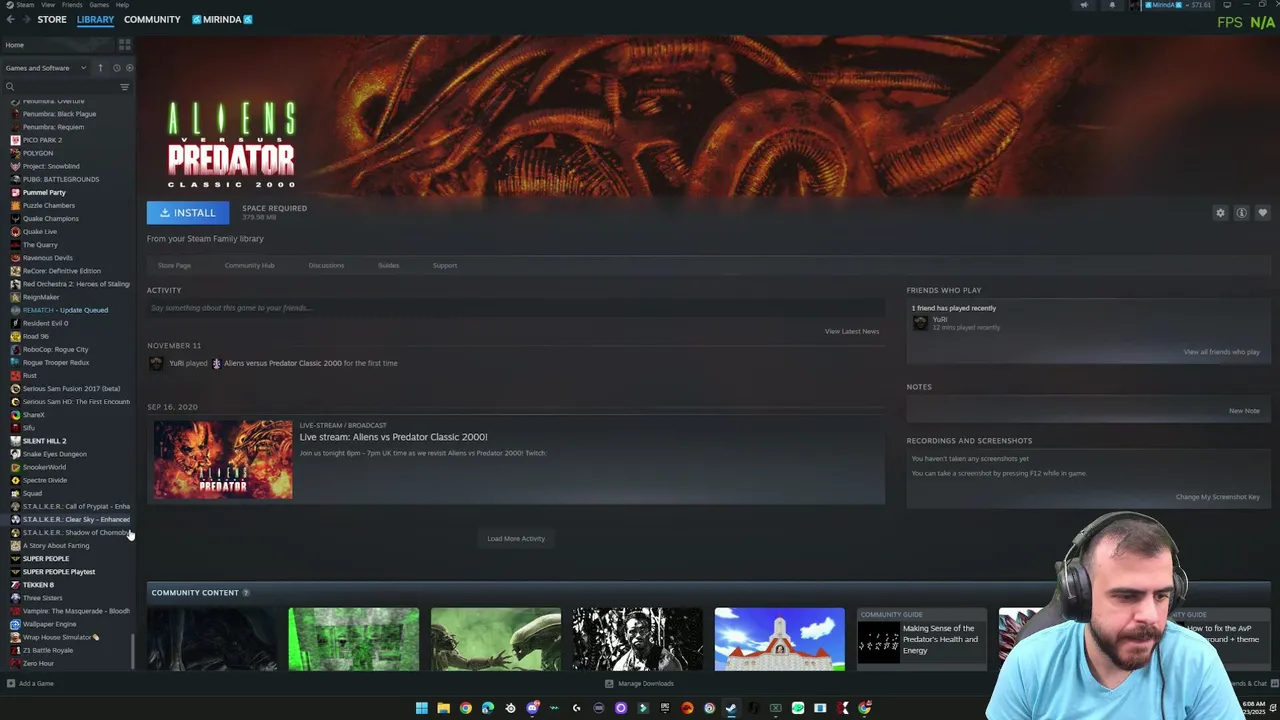
Task: Open Manage Downloads at the bottom
Action: pyautogui.click(x=639, y=684)
